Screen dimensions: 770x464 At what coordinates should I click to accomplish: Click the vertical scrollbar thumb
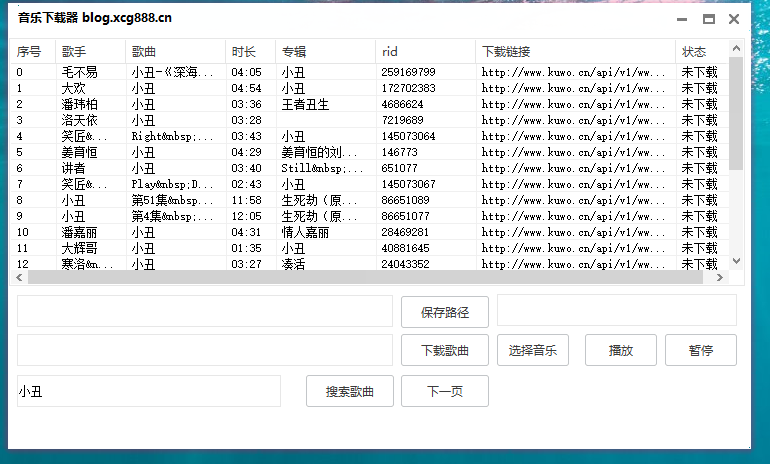tap(736, 113)
